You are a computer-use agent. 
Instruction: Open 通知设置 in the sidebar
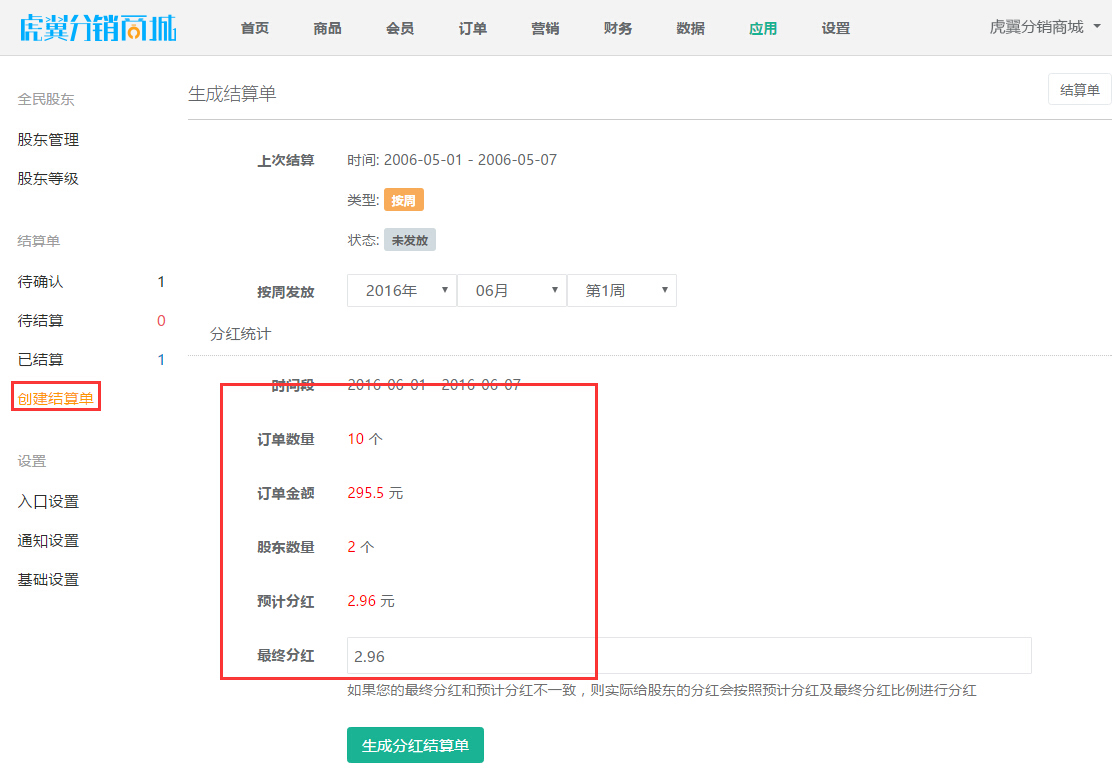[48, 540]
